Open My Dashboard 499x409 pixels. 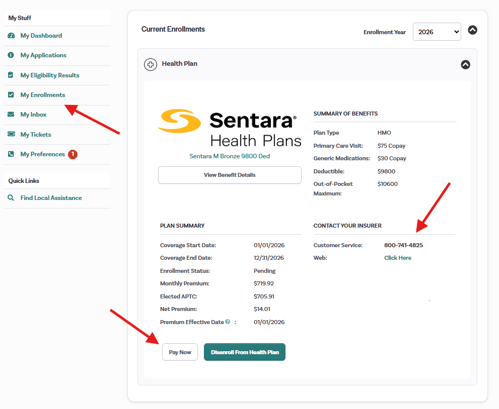41,36
